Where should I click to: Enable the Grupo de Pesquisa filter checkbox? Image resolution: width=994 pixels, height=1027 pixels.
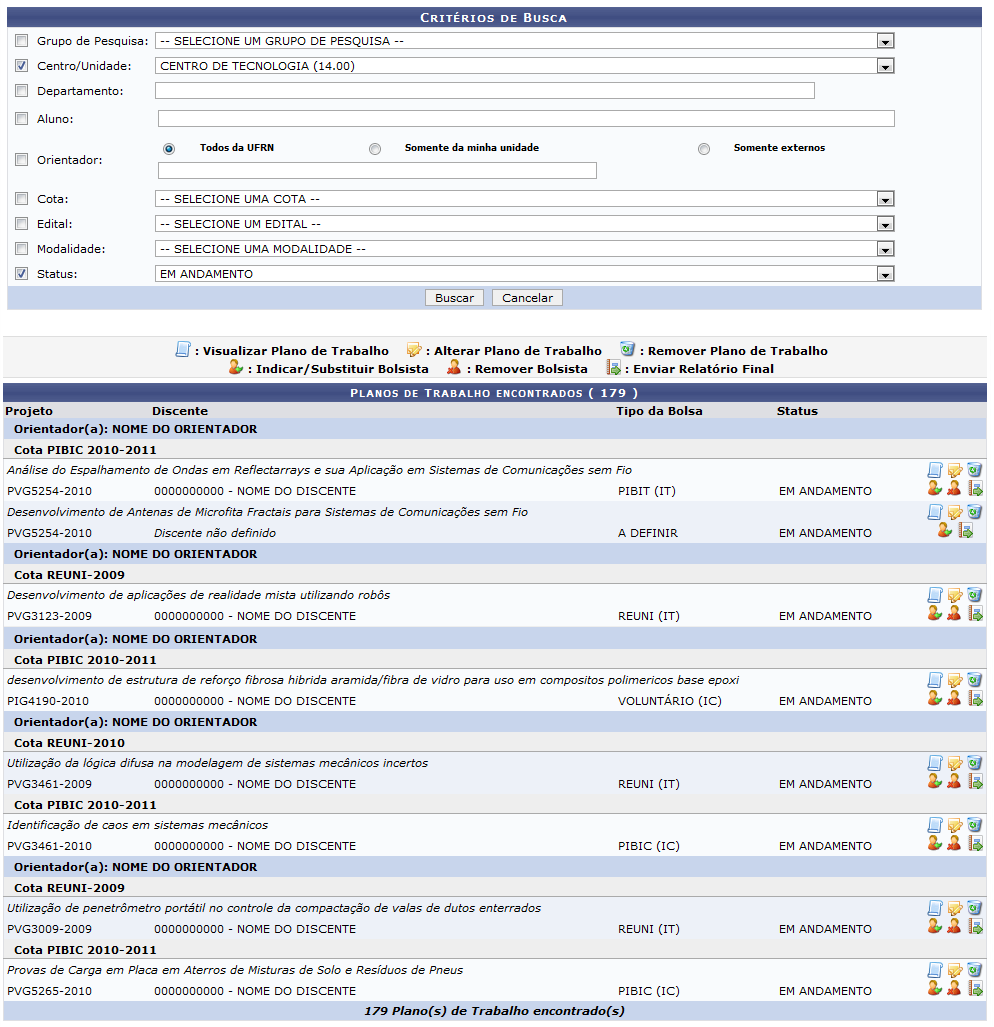point(22,41)
